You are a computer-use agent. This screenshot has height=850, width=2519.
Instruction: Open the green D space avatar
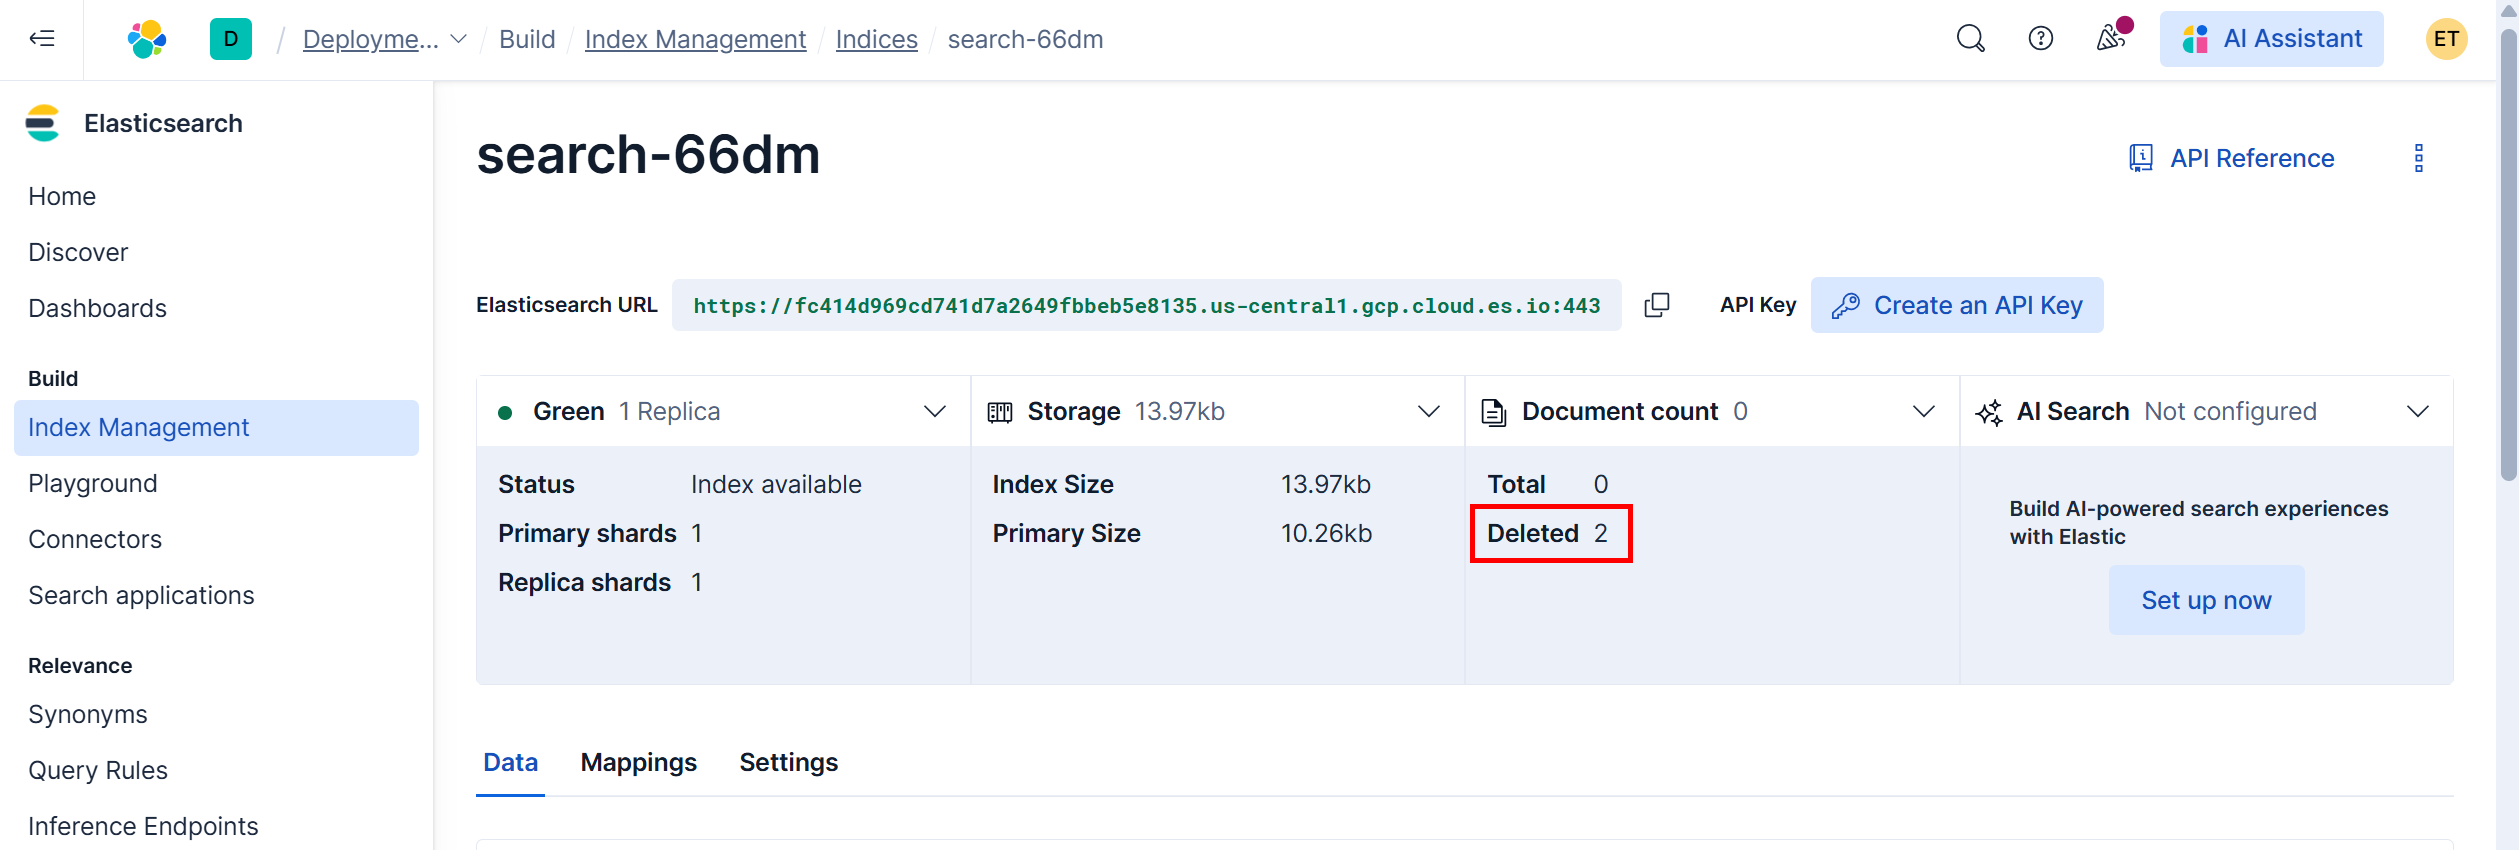click(x=231, y=39)
